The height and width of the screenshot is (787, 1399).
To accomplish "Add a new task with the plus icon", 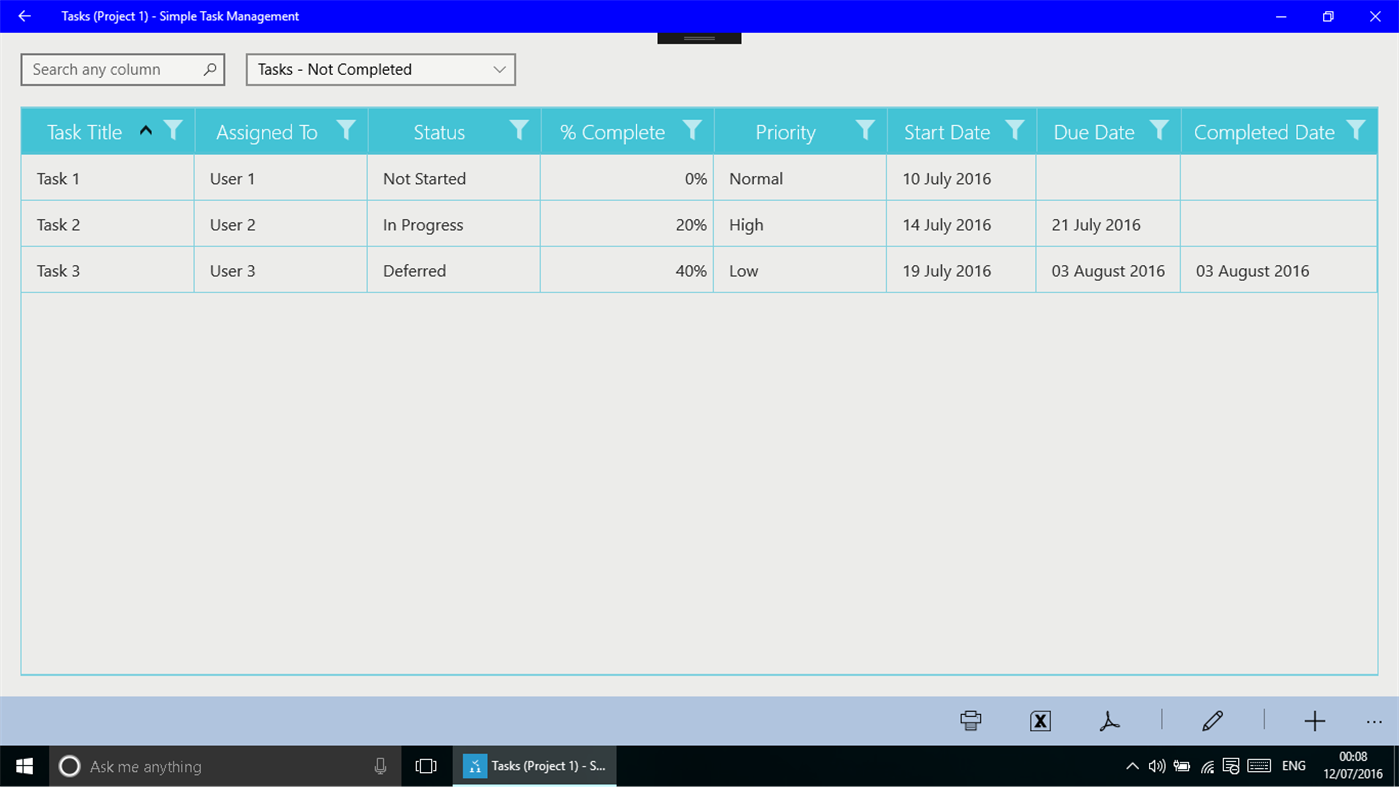I will (1314, 720).
